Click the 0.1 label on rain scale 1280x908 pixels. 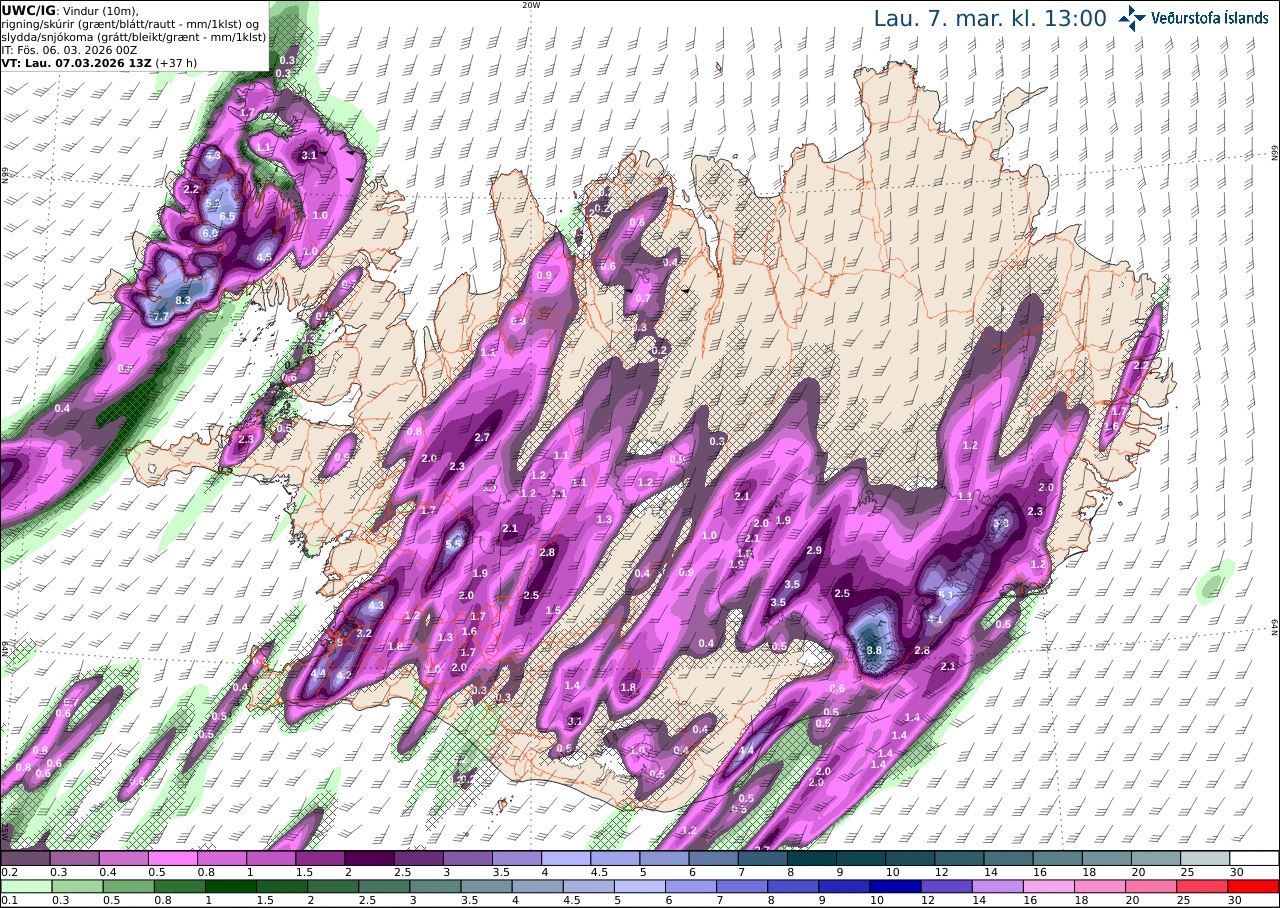tap(8, 901)
